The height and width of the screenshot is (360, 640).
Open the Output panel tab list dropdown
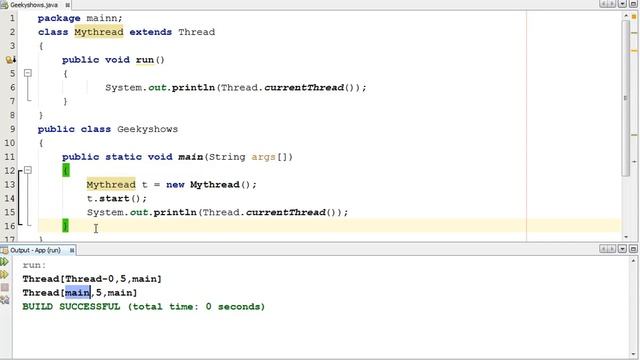622,249
